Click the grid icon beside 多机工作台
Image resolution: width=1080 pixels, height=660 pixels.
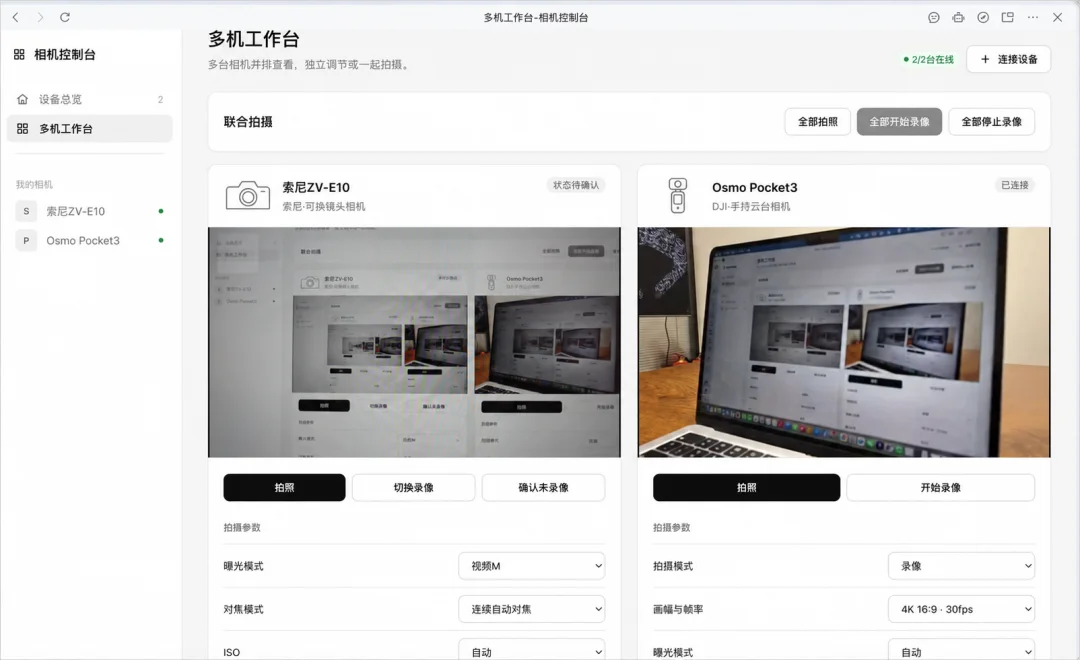click(x=23, y=129)
